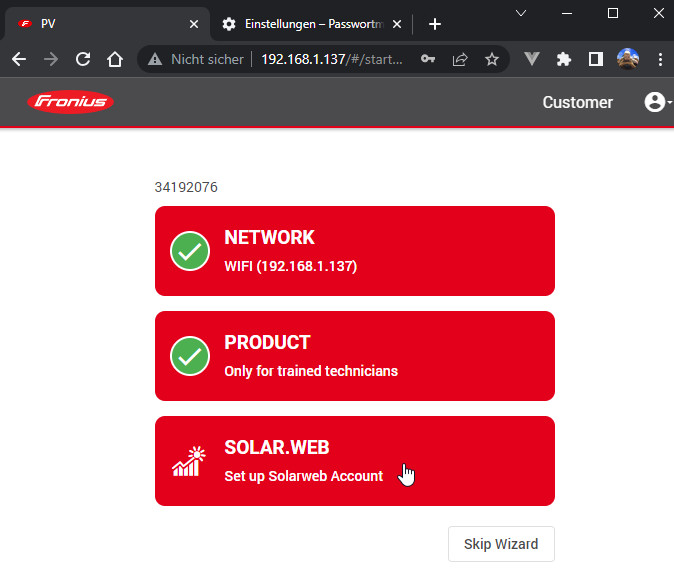Click the Product green checkmark icon
Viewport: 674px width, 582px height.
coord(189,356)
